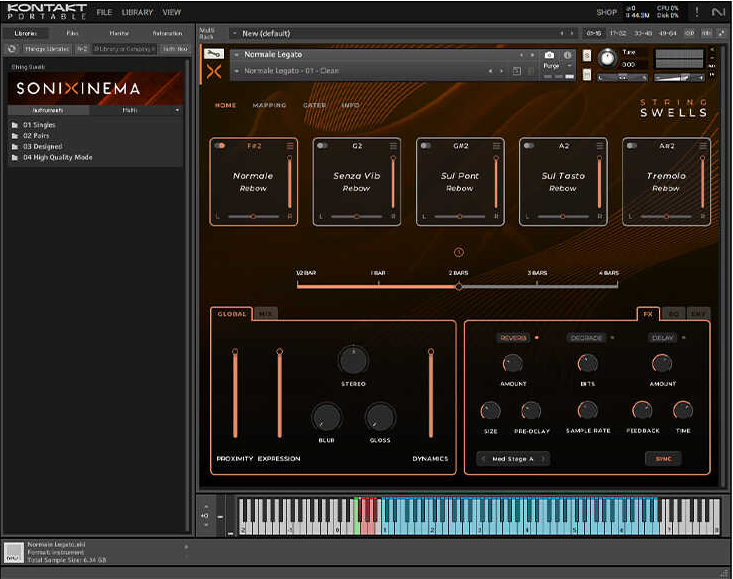Screen dimensions: 733x579
Task: Click the master Tune knob
Action: pyautogui.click(x=607, y=58)
